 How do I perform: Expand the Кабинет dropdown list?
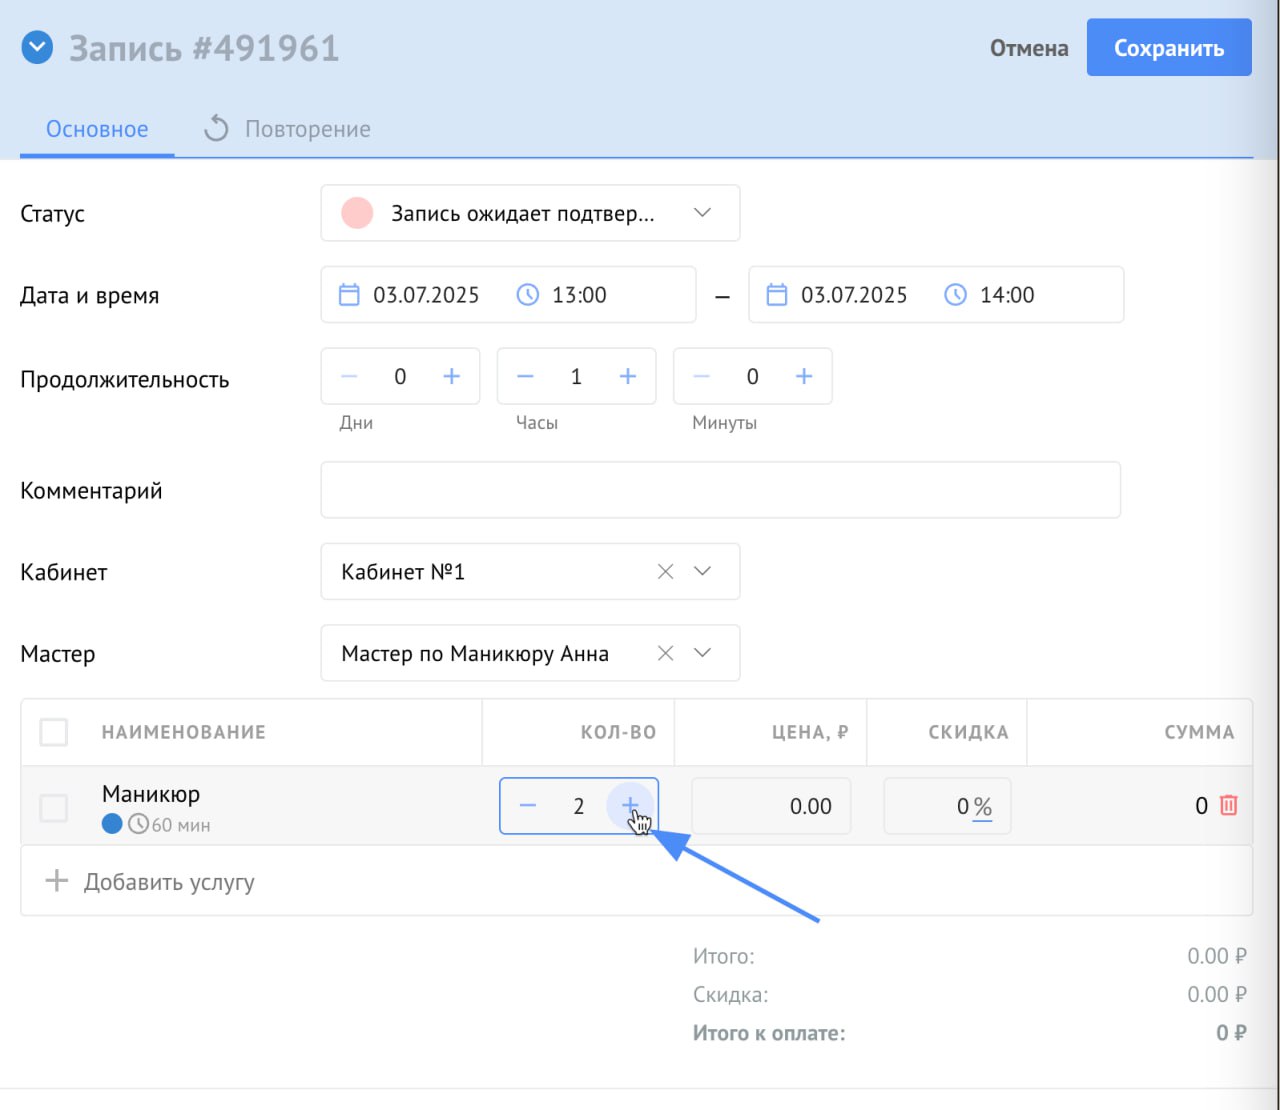pyautogui.click(x=702, y=572)
